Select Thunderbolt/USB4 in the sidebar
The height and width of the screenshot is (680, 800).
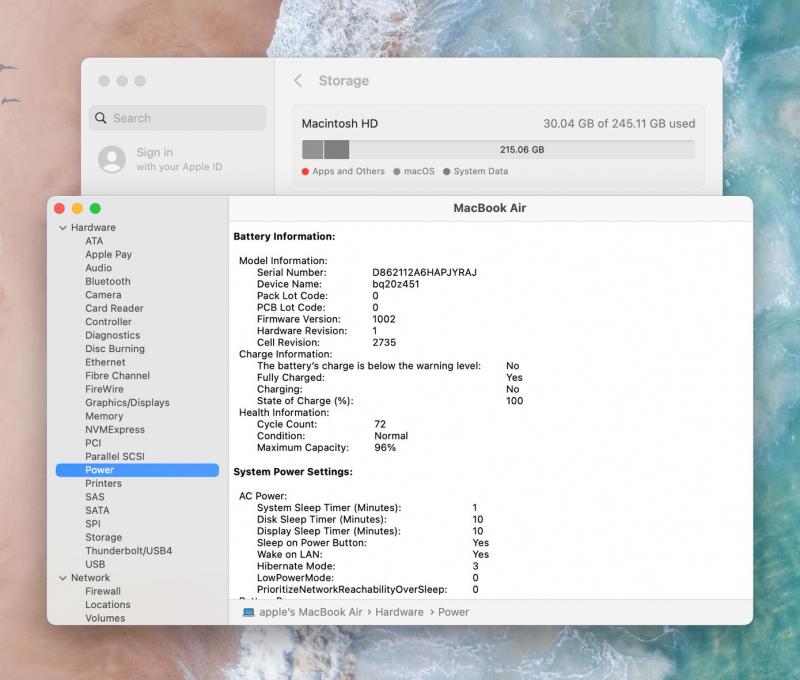(129, 551)
